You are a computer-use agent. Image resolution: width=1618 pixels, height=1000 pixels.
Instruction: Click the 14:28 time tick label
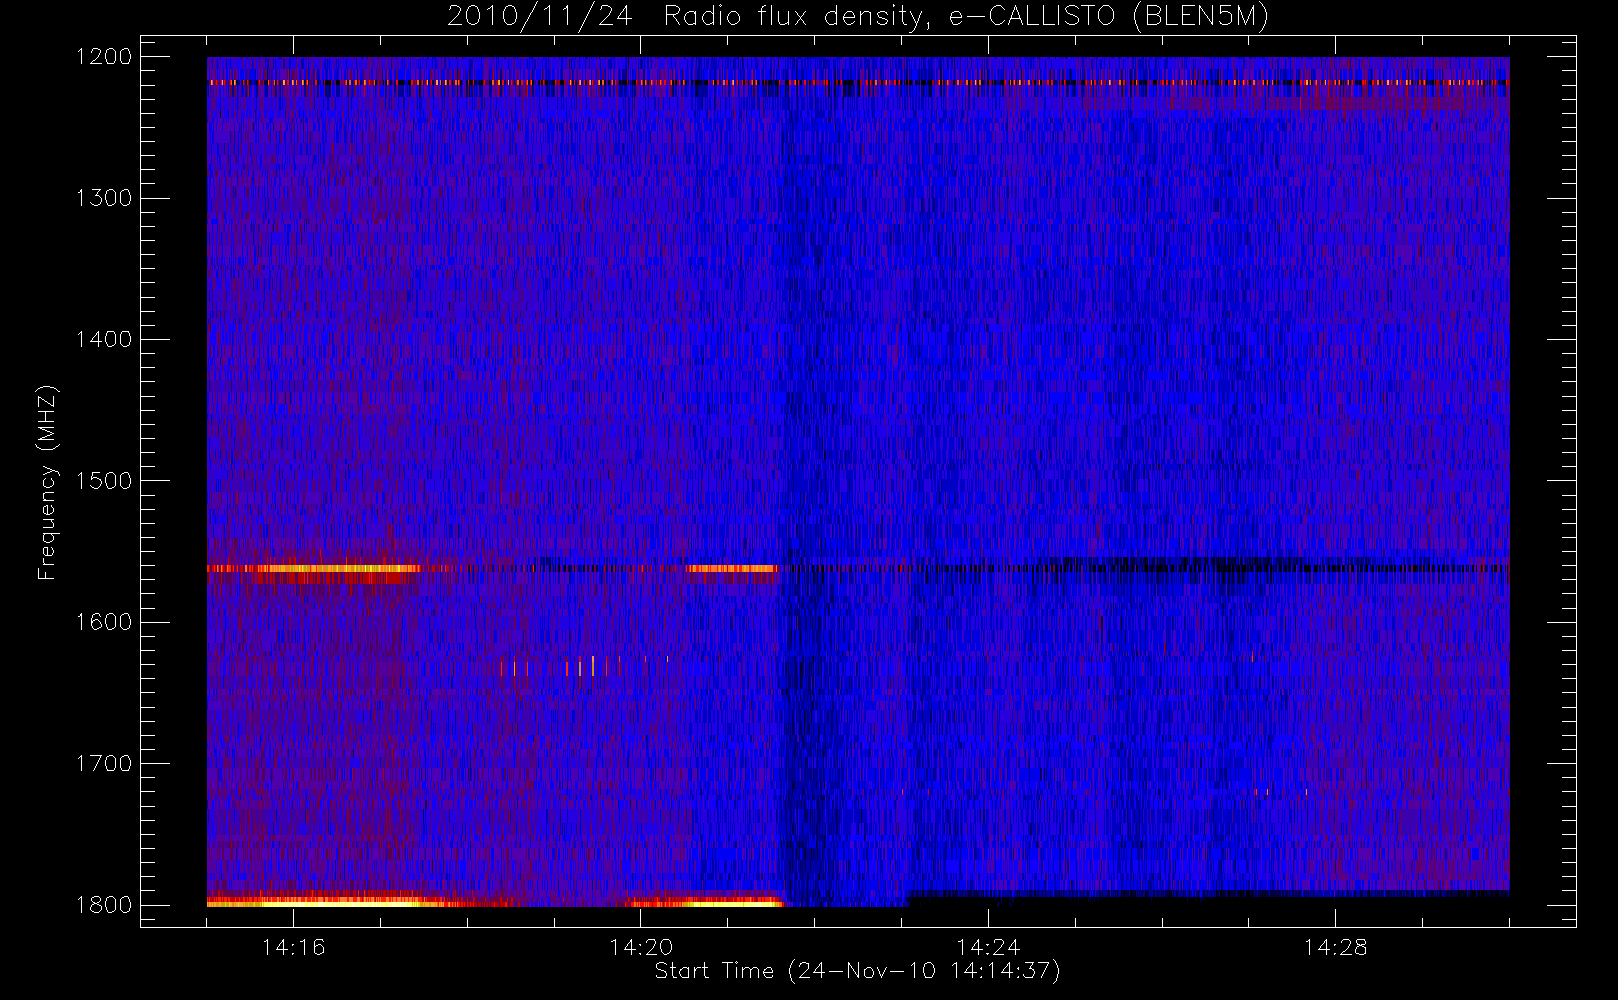pyautogui.click(x=1335, y=947)
